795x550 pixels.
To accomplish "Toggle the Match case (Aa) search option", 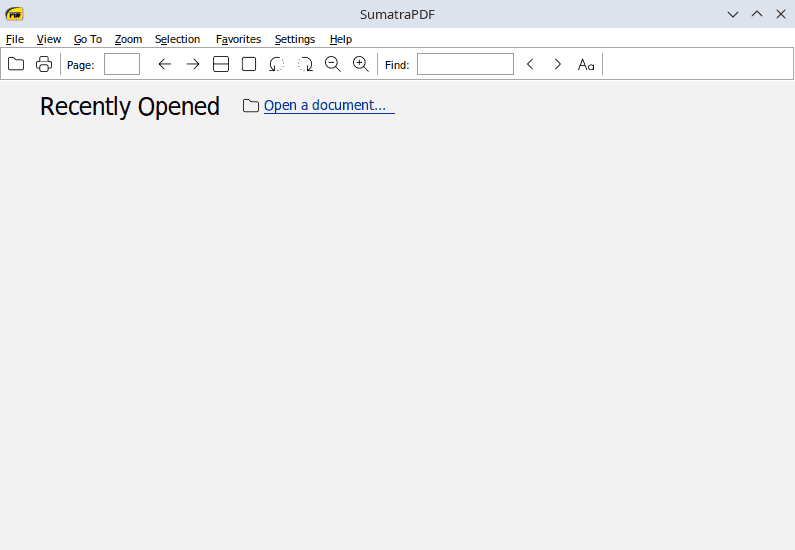I will (x=586, y=64).
